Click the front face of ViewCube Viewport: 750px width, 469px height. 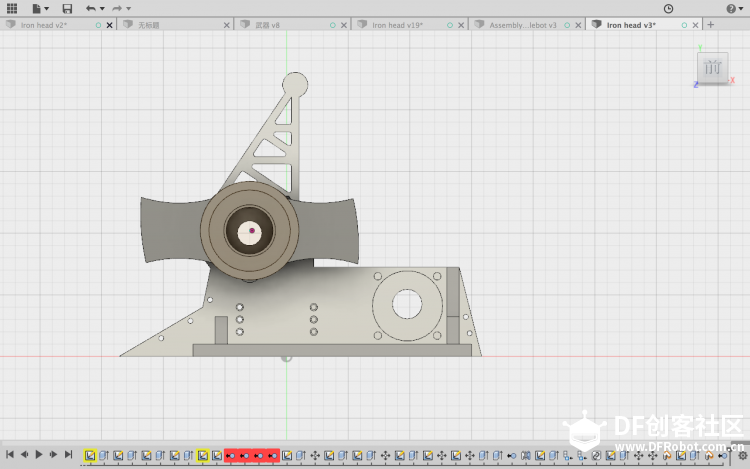[712, 67]
